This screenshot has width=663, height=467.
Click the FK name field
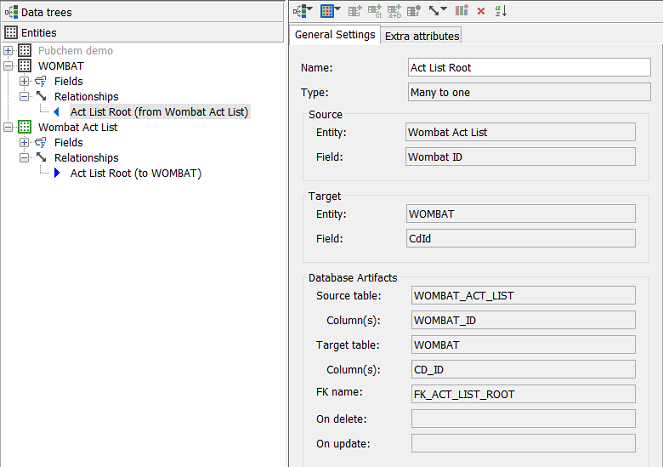[521, 394]
